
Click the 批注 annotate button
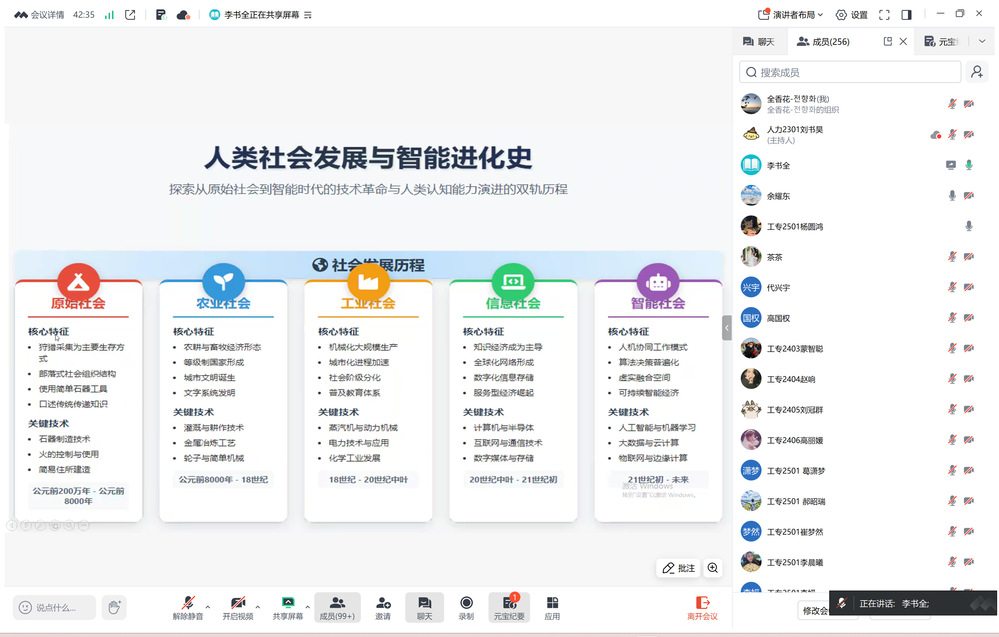tap(678, 568)
